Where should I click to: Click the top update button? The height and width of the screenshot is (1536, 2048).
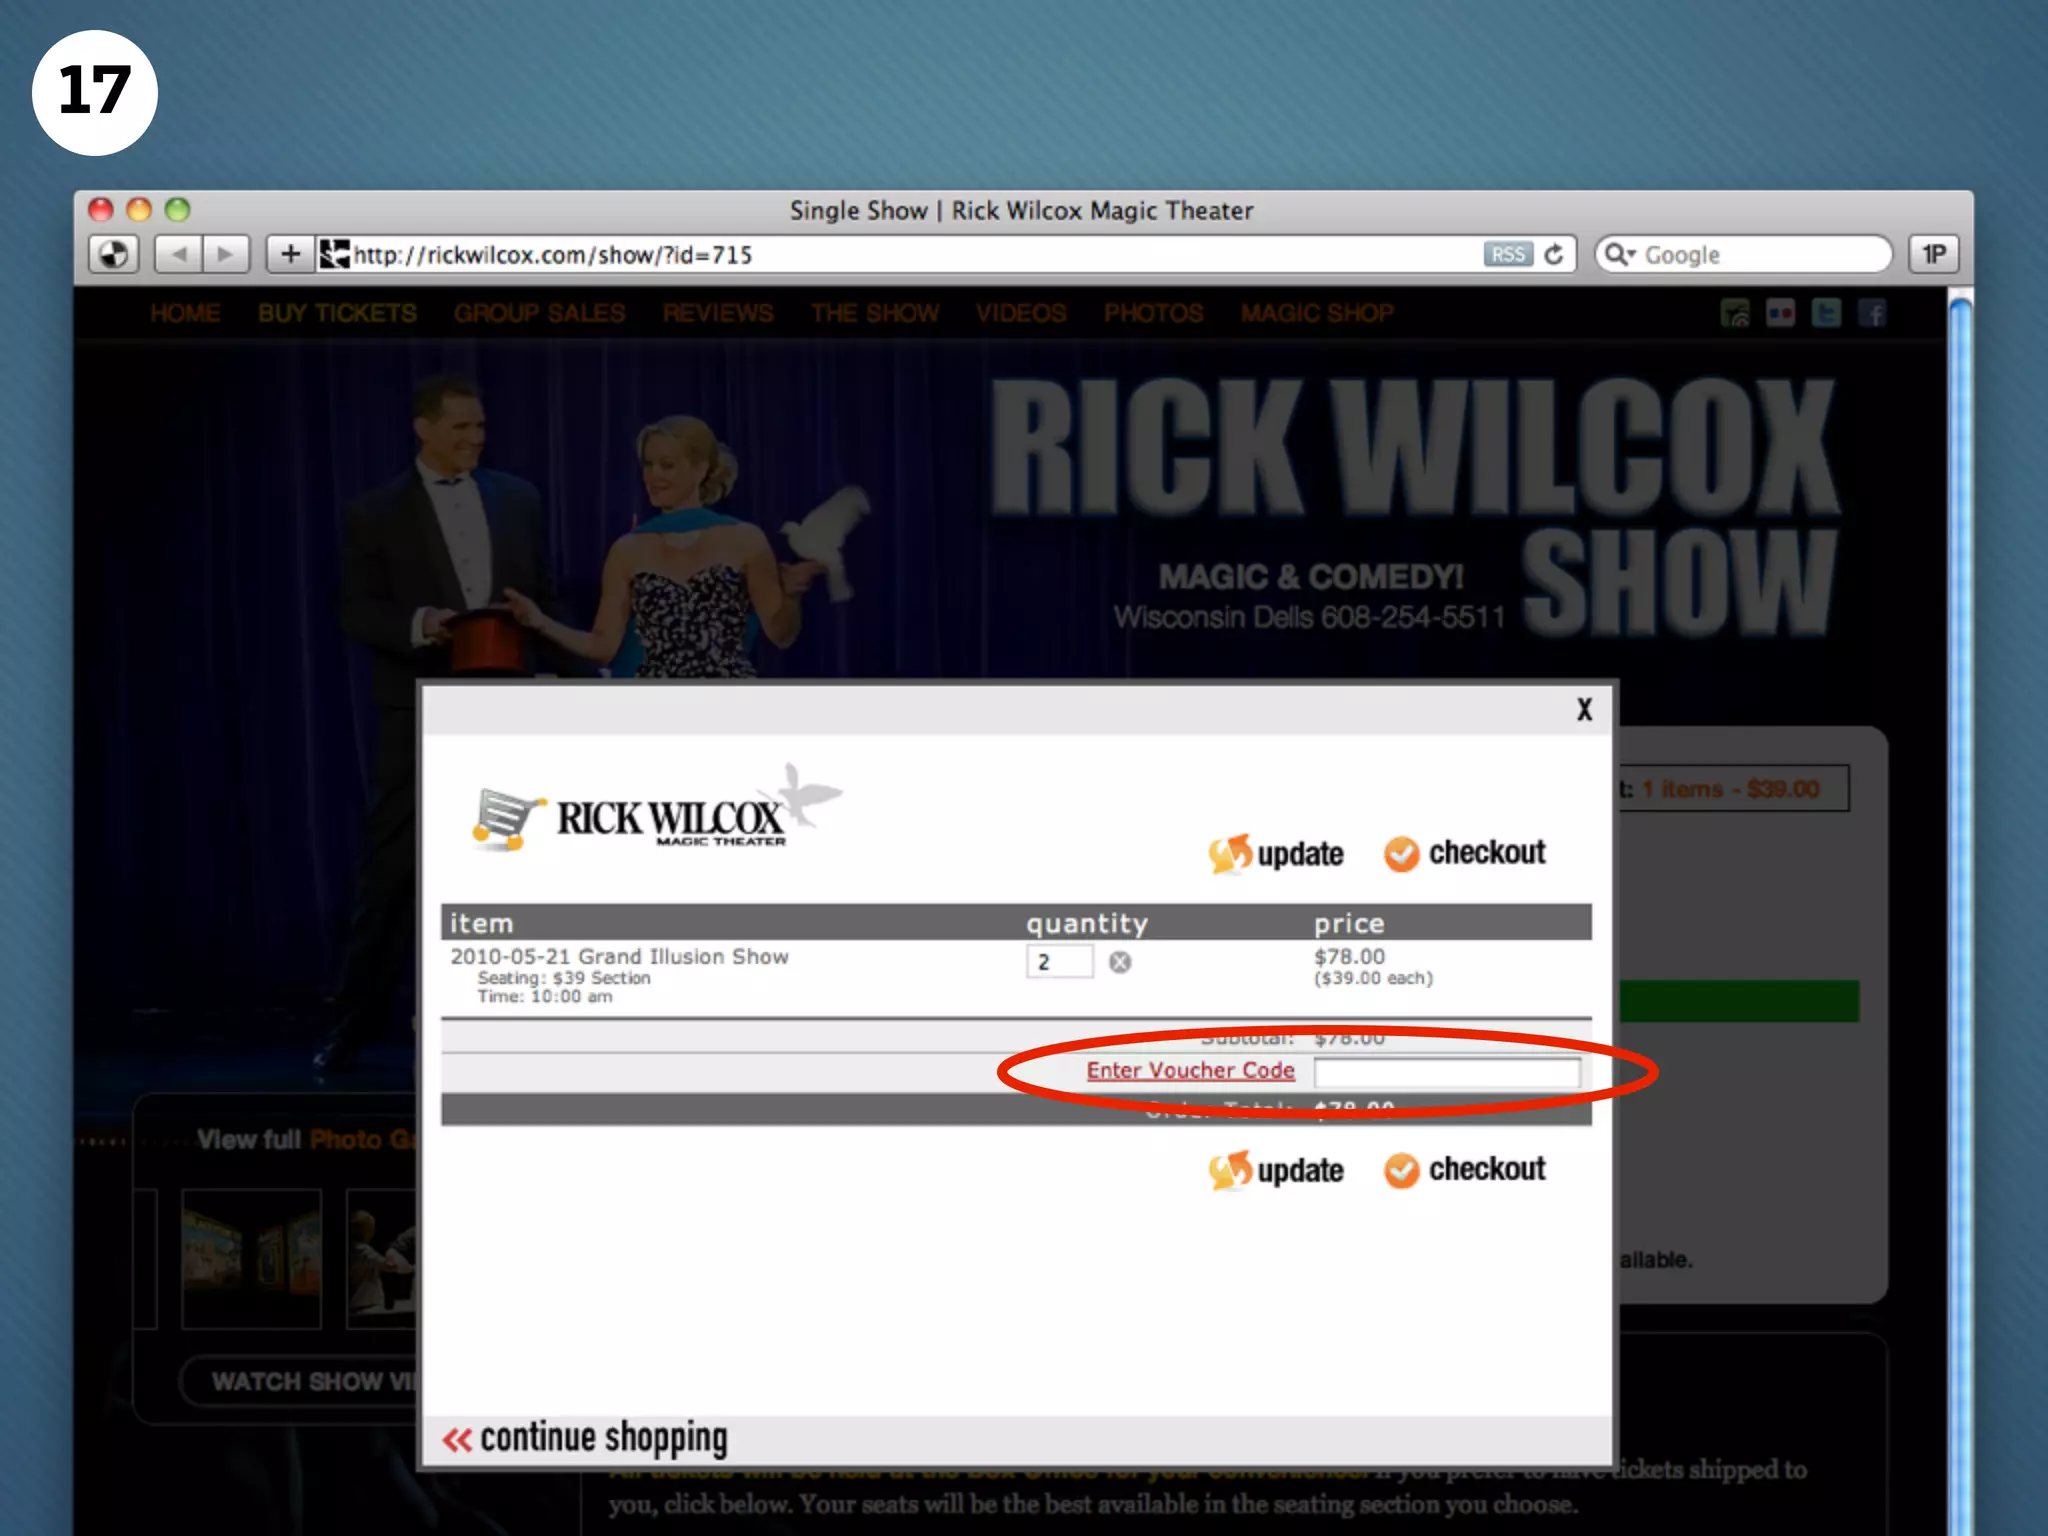click(x=1277, y=854)
